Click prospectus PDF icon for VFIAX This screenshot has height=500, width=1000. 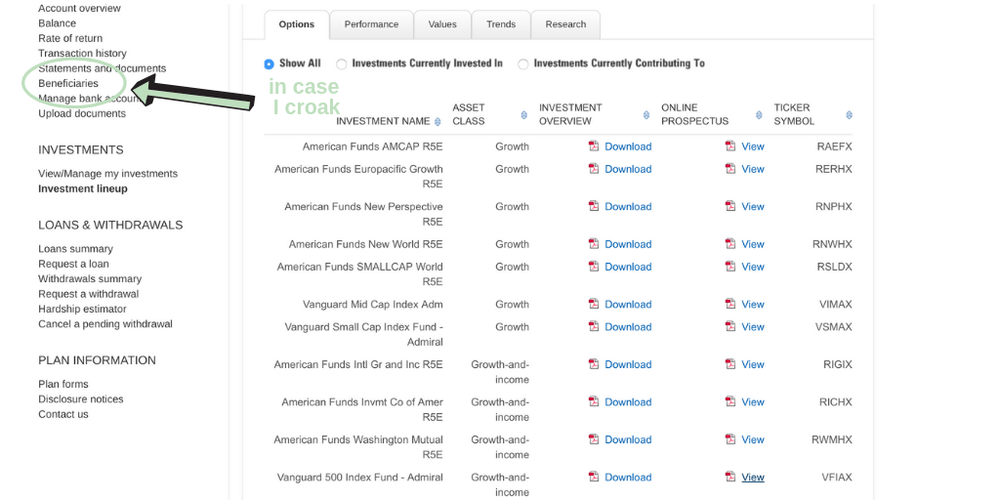coord(730,476)
